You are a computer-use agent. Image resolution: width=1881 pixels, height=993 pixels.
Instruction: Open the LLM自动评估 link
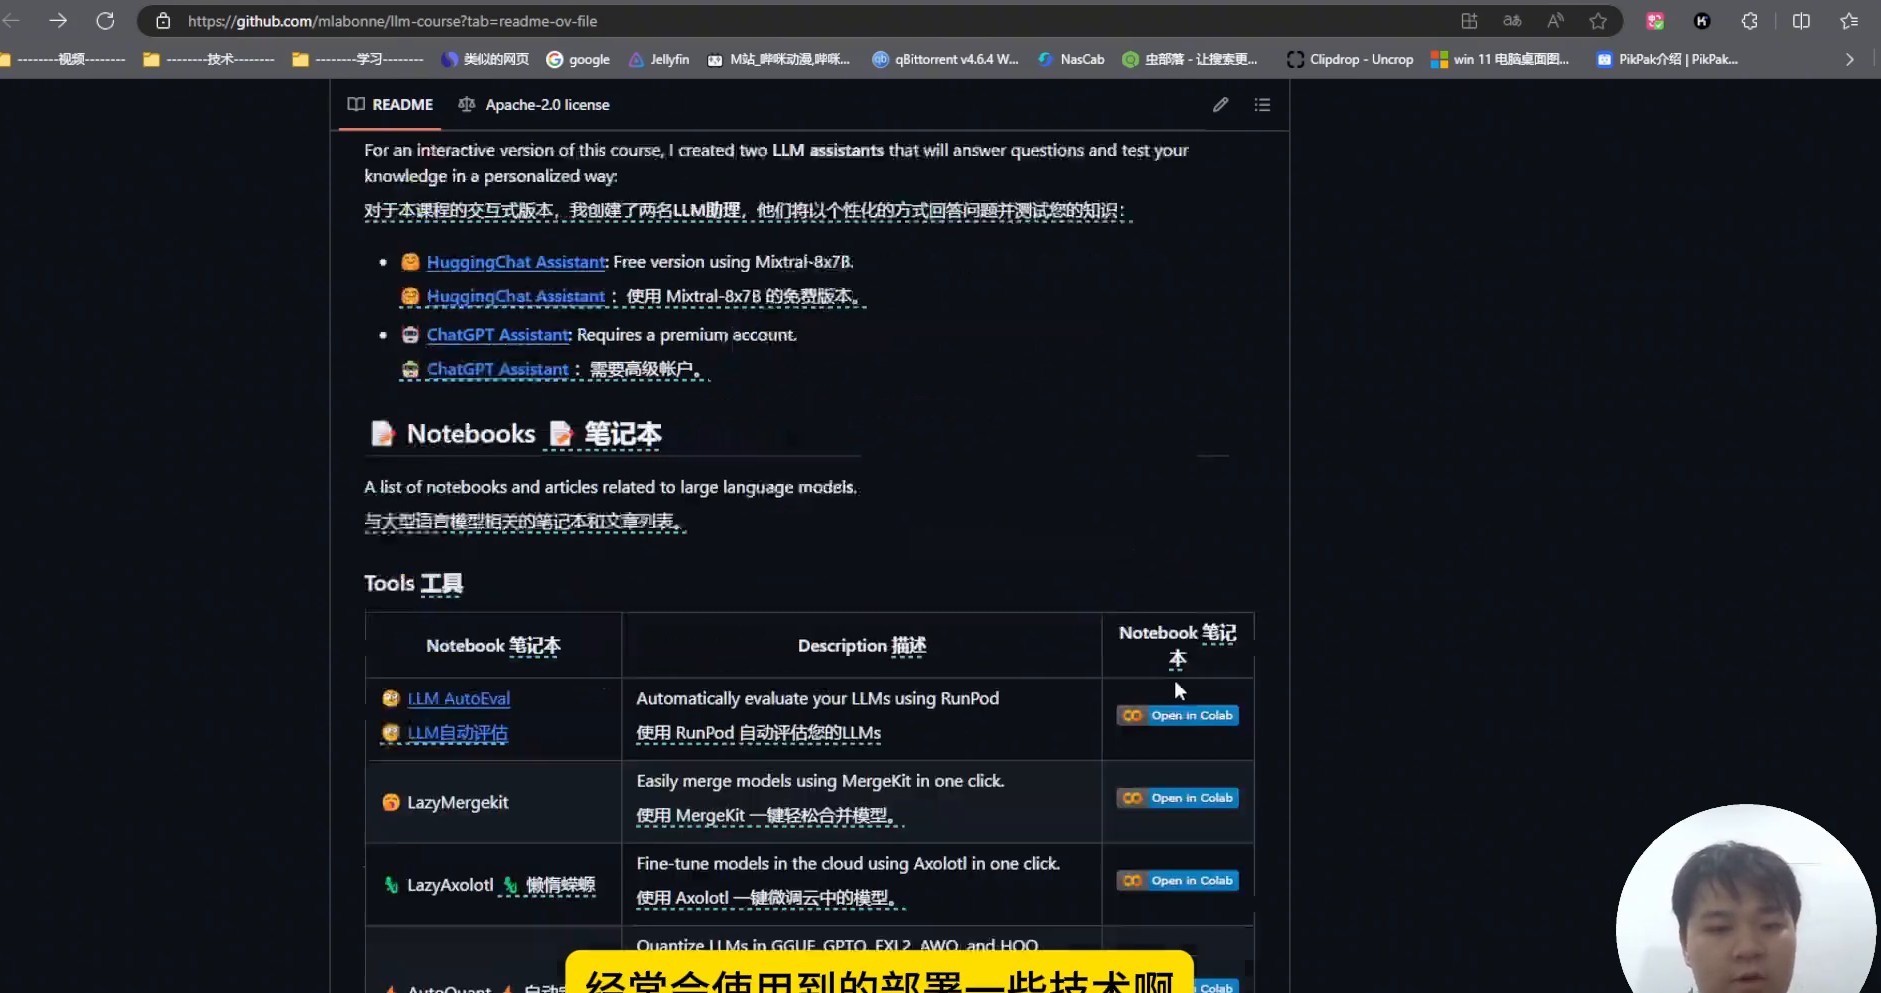457,733
